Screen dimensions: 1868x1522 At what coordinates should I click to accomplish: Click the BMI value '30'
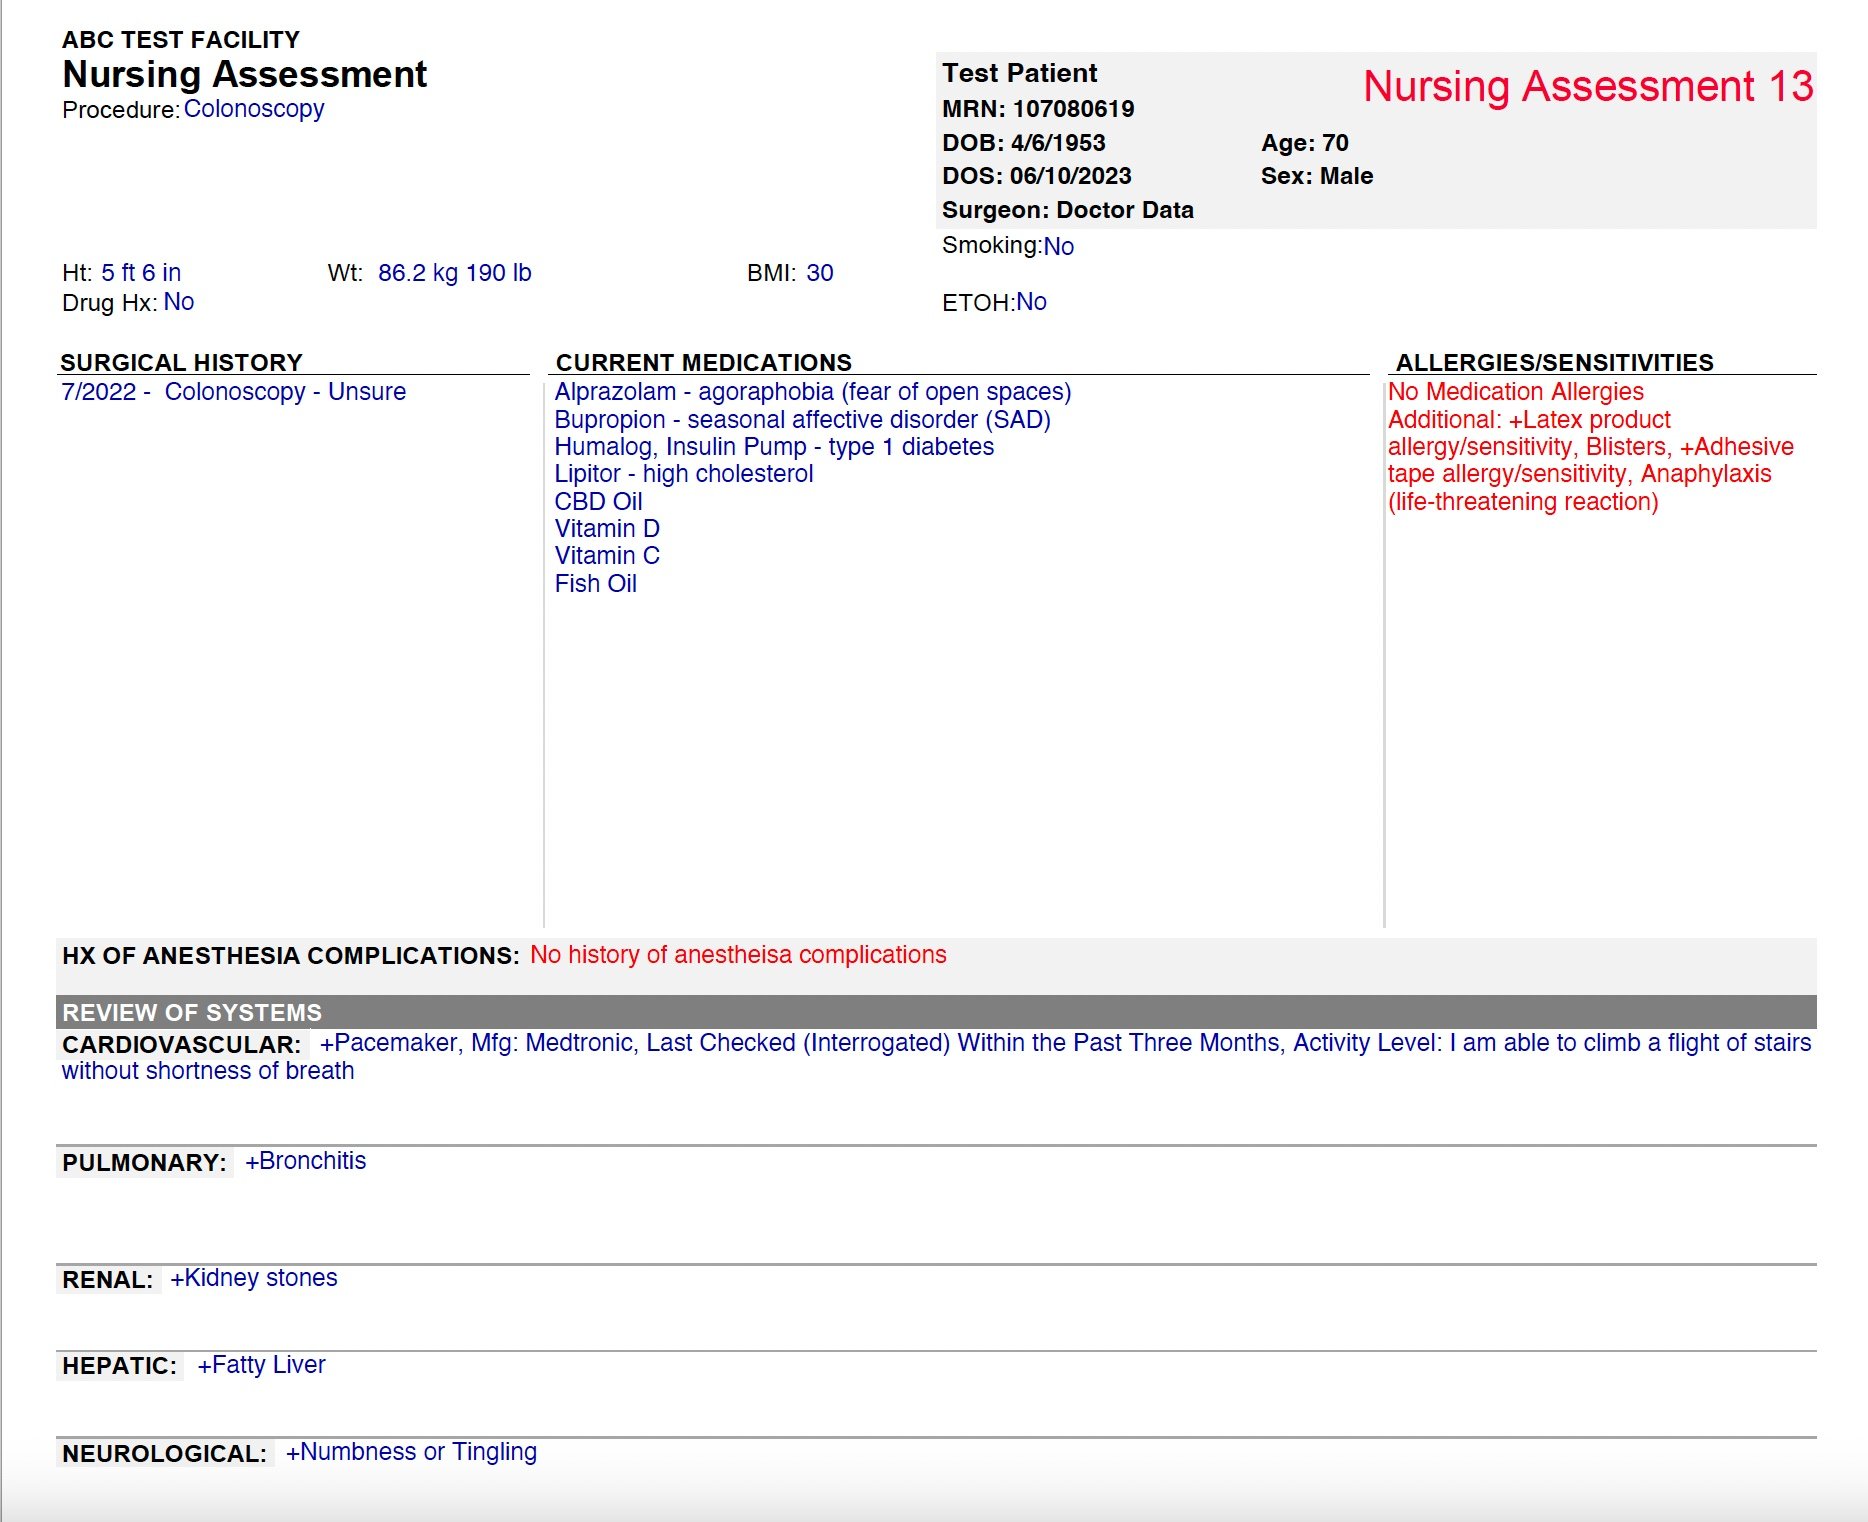[x=820, y=273]
